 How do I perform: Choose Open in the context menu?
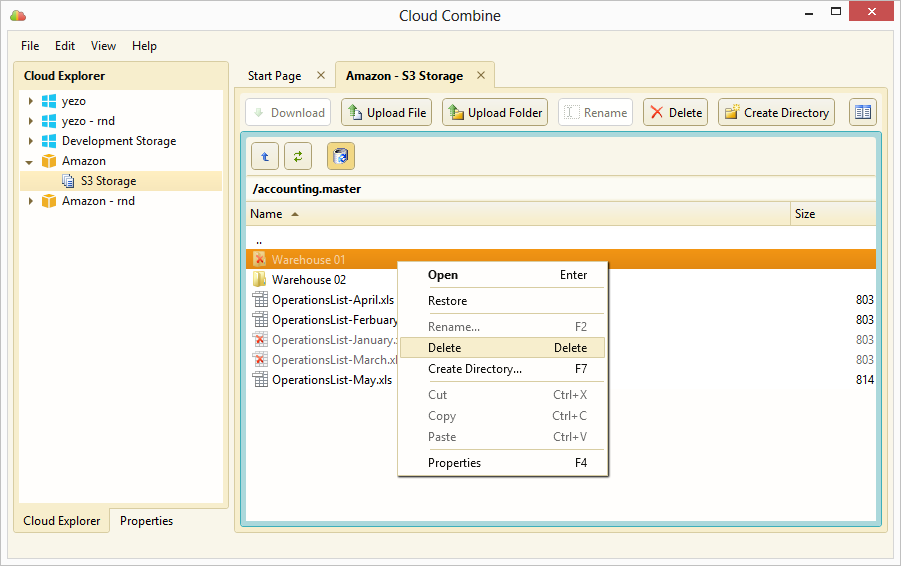tap(502, 275)
